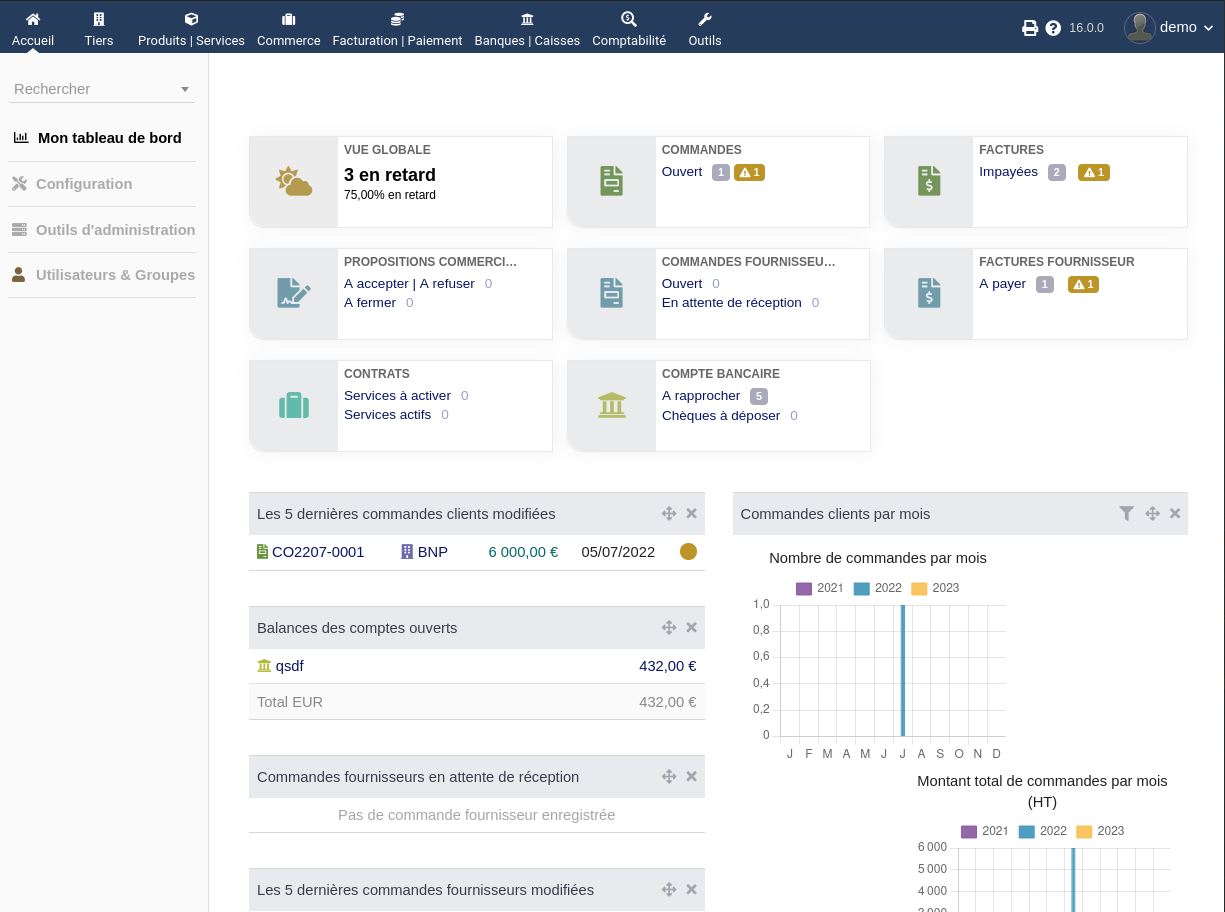1225x912 pixels.
Task: Click the Propositions commerciales signature icon
Action: click(x=294, y=293)
